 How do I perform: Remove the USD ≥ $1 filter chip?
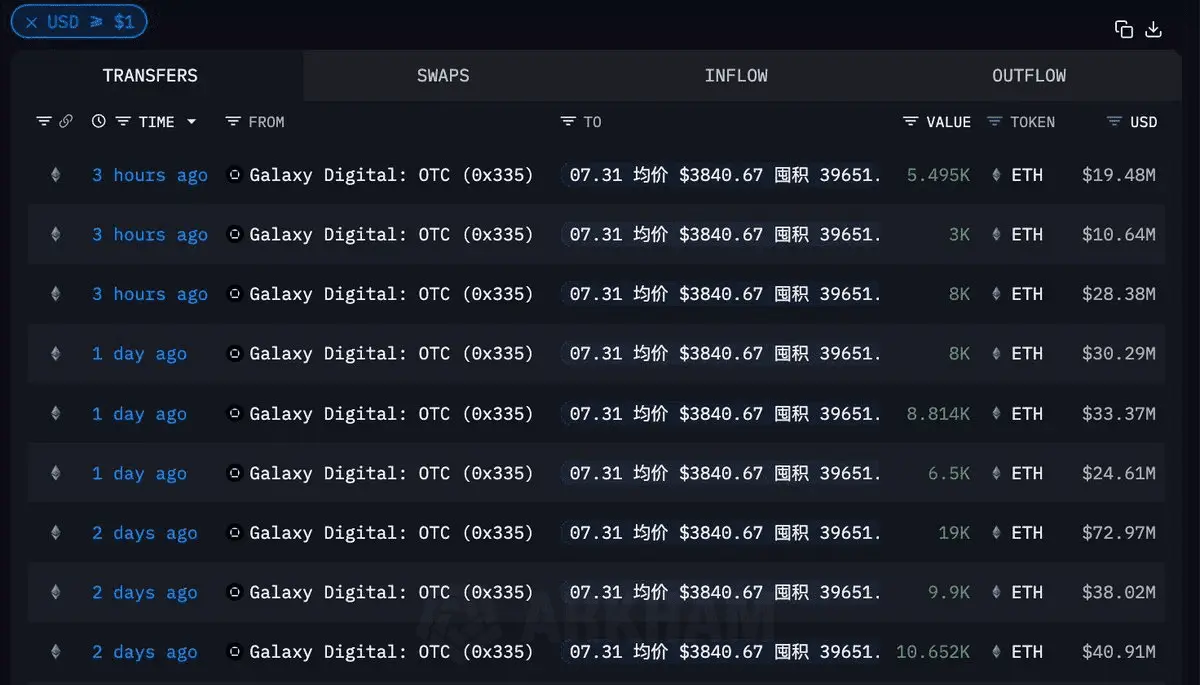(32, 22)
